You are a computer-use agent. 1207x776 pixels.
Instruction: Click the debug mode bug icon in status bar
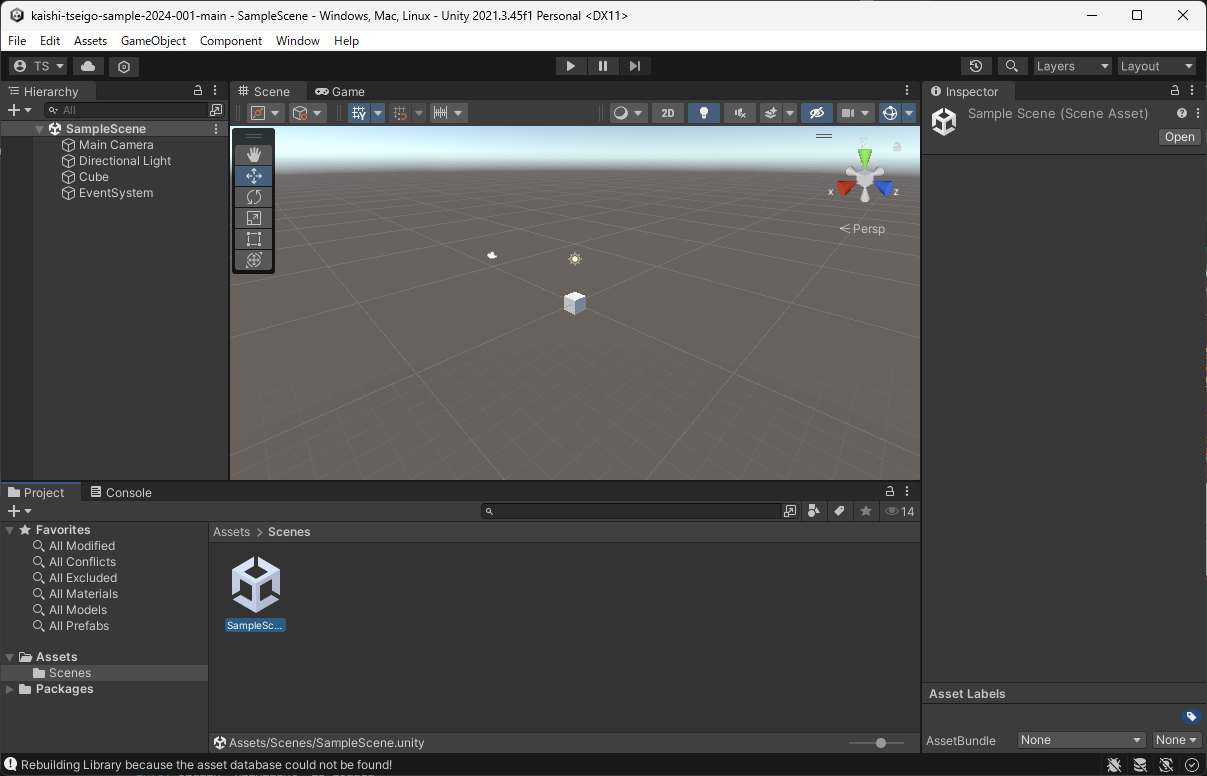1114,765
